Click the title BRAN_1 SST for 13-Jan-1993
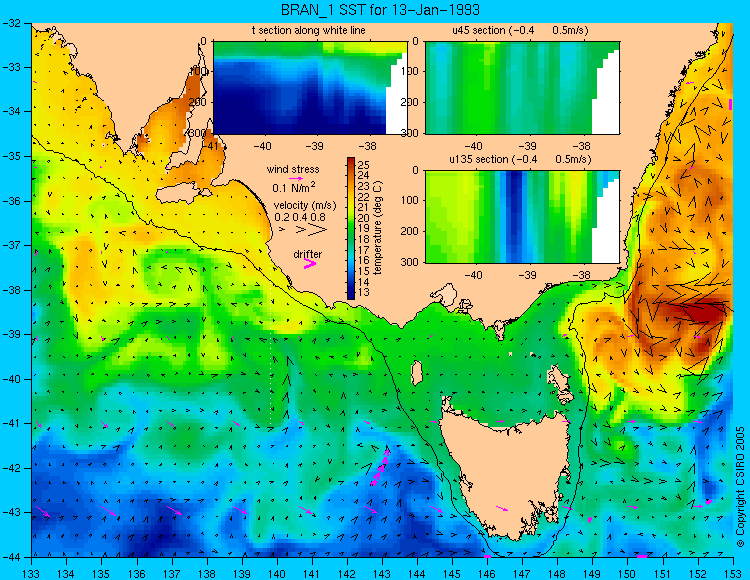The width and height of the screenshot is (750, 580). click(380, 10)
